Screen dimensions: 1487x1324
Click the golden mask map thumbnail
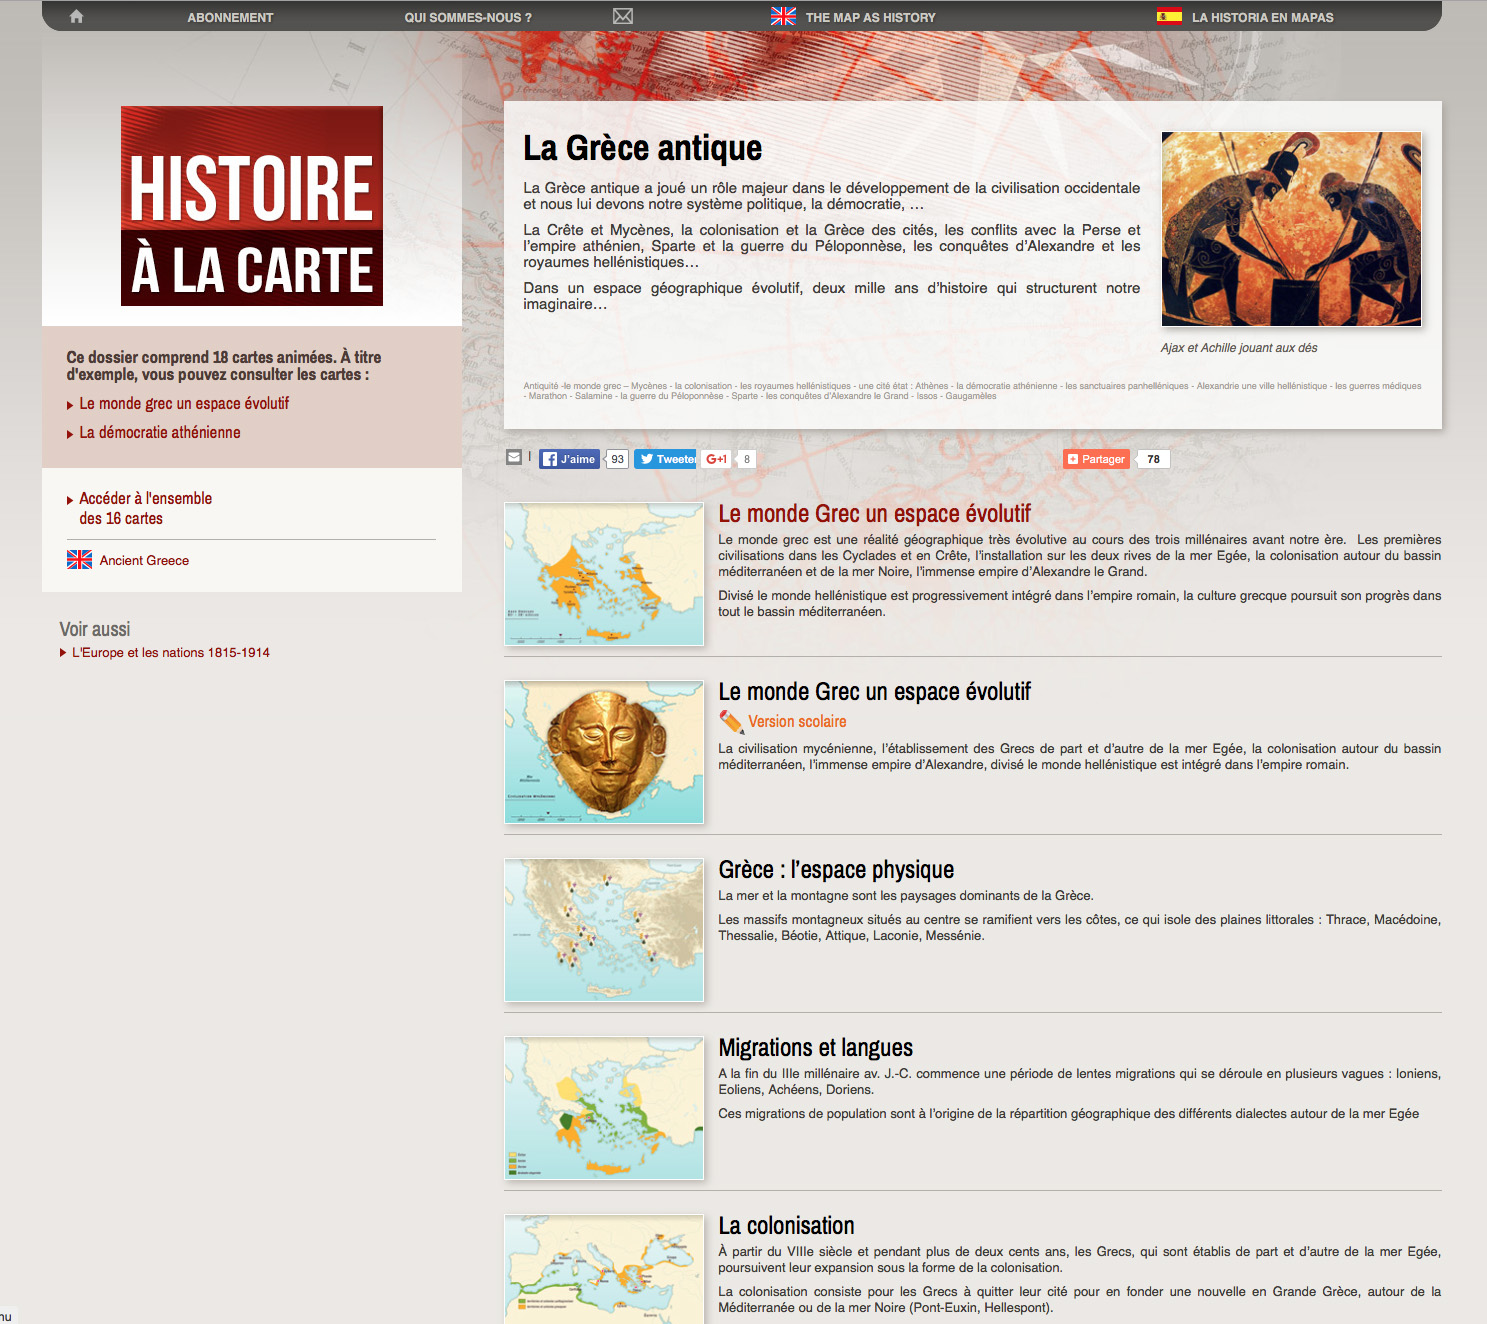click(x=604, y=752)
